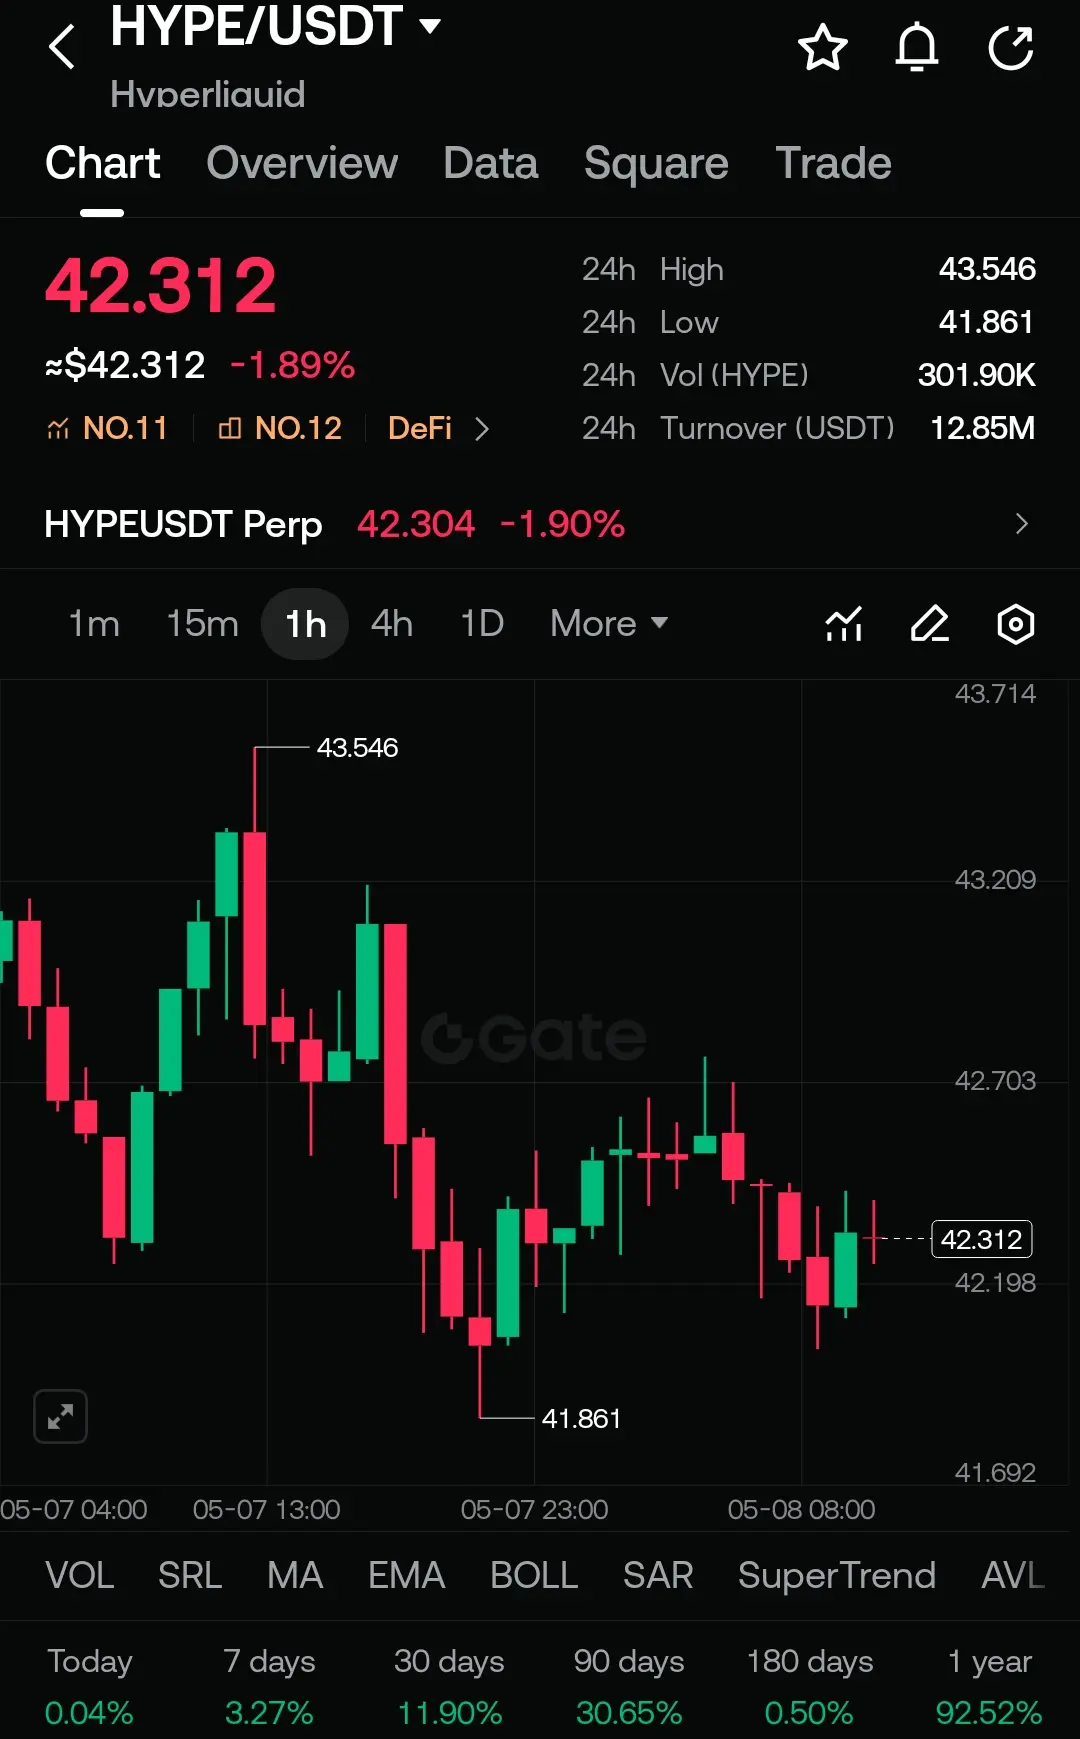Viewport: 1080px width, 1739px height.
Task: Tap the 41.861 low marker on chart
Action: tap(581, 1418)
